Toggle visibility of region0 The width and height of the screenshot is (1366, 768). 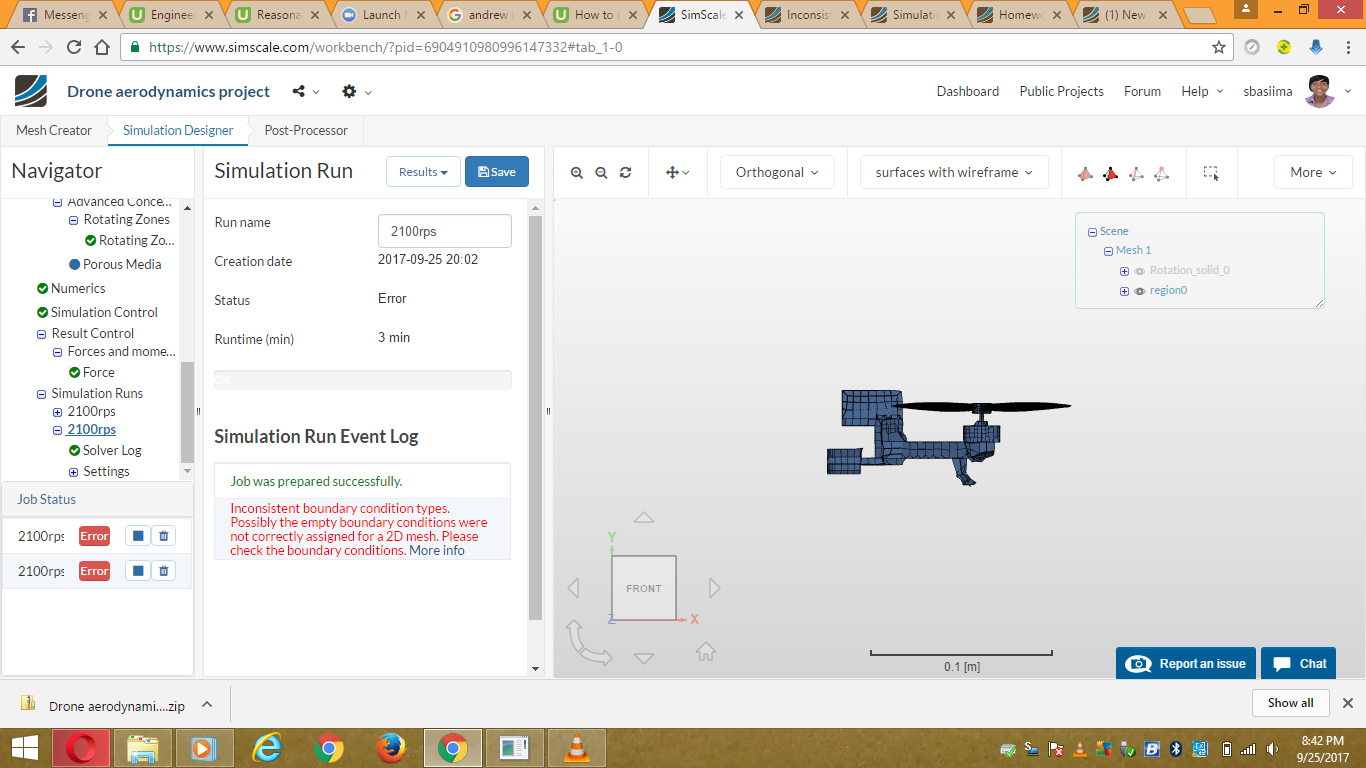(x=1139, y=291)
